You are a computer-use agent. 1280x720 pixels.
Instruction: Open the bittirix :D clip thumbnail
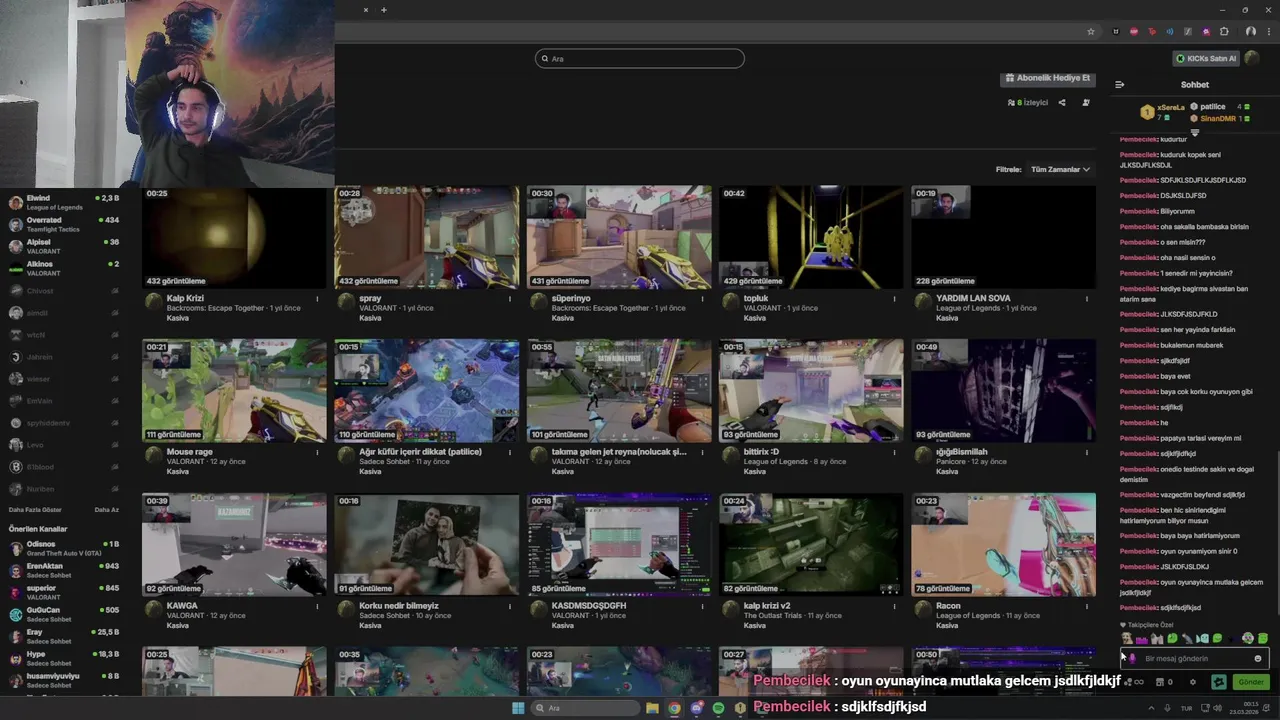811,391
